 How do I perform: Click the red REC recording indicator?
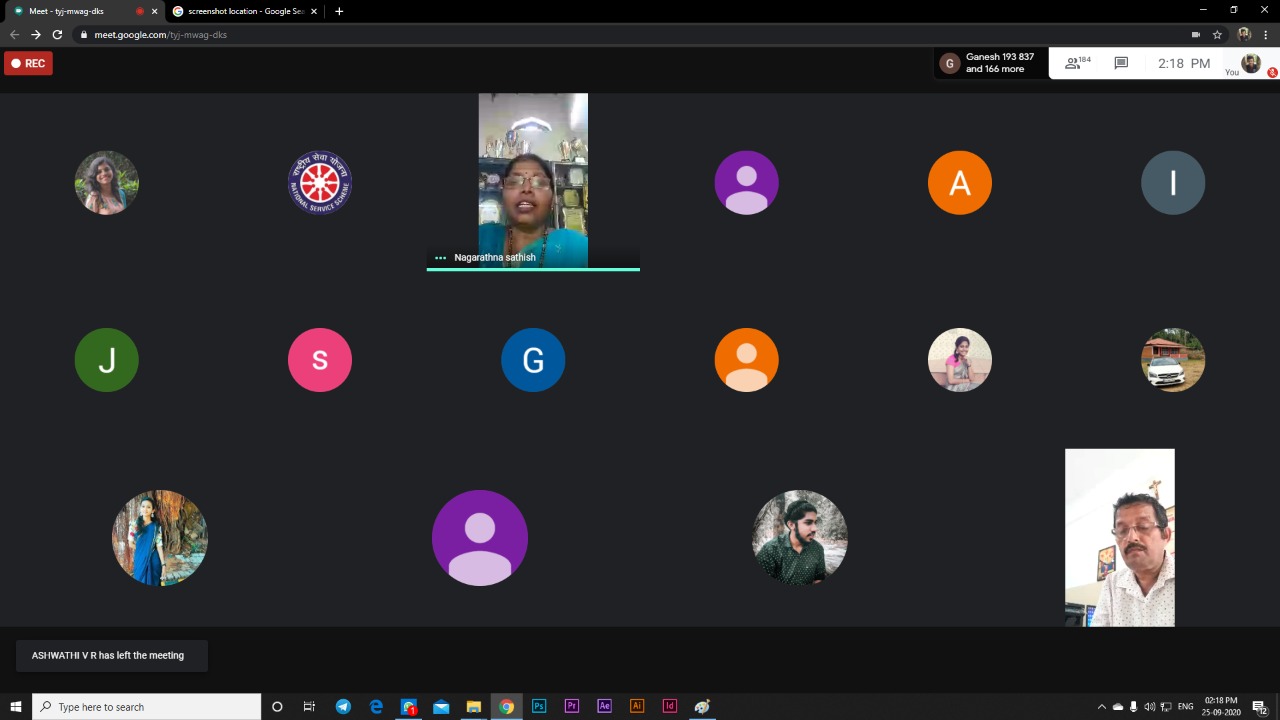click(x=28, y=63)
